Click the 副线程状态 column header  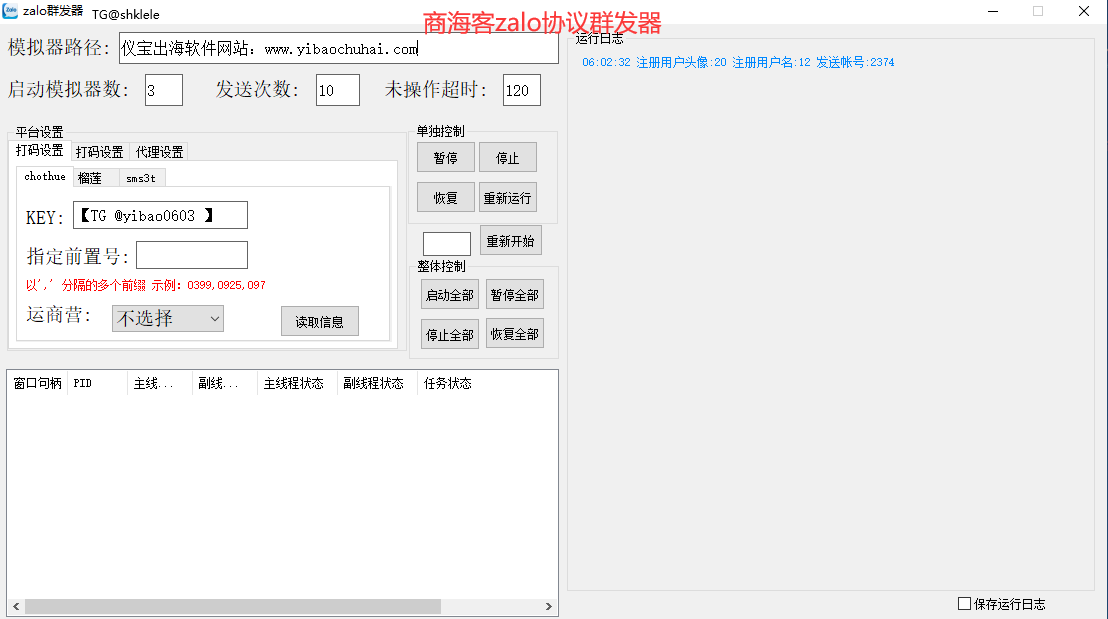click(x=377, y=383)
